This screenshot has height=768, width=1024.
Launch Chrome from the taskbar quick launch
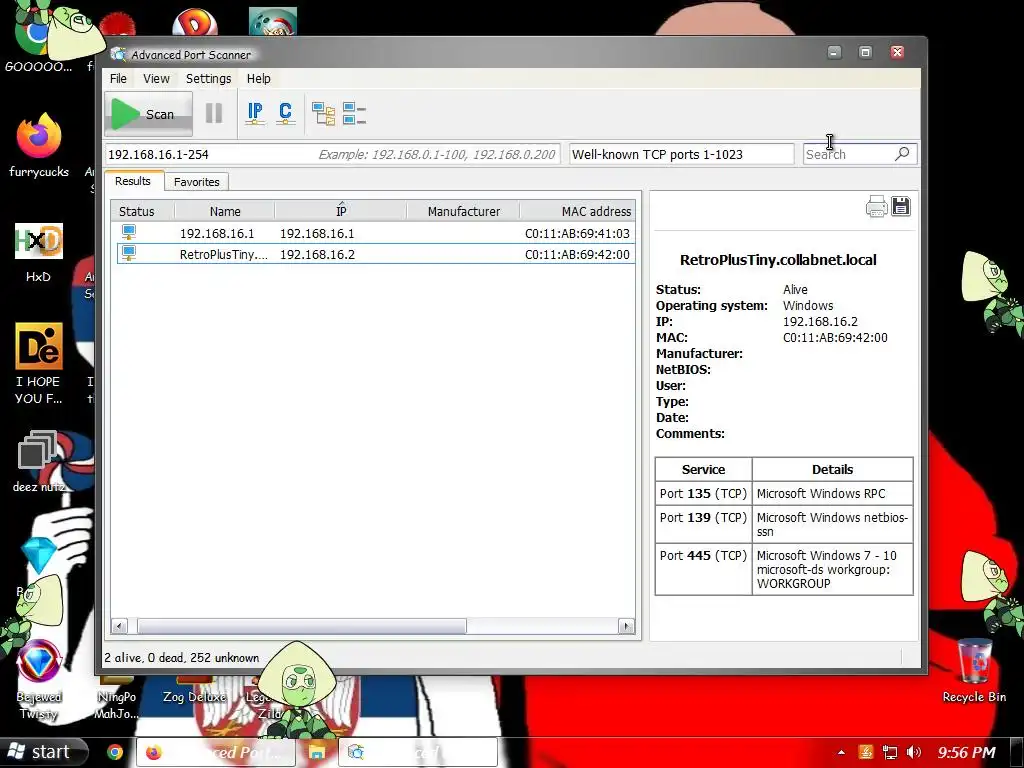[x=115, y=752]
